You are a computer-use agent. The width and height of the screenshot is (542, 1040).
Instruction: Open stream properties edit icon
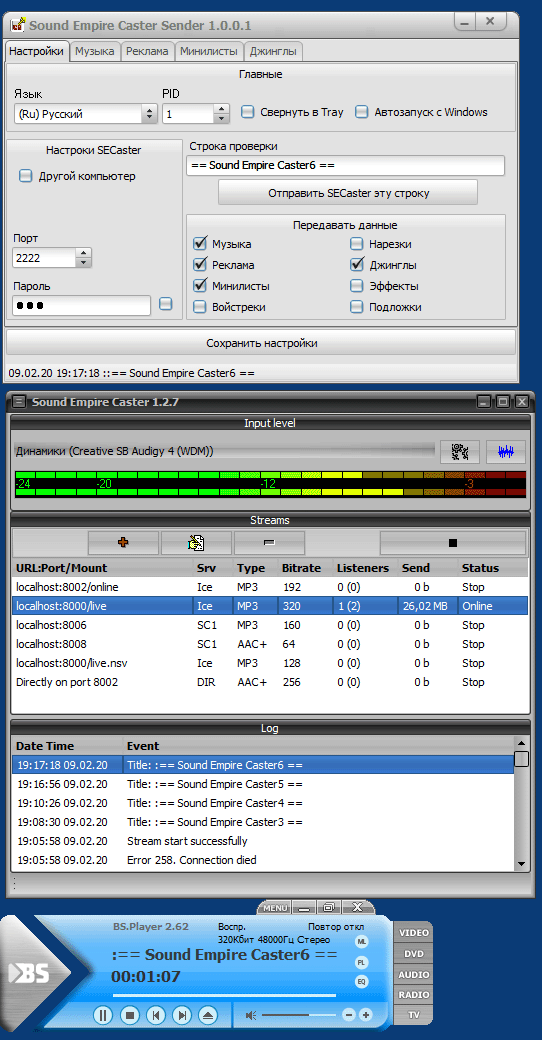pyautogui.click(x=196, y=543)
